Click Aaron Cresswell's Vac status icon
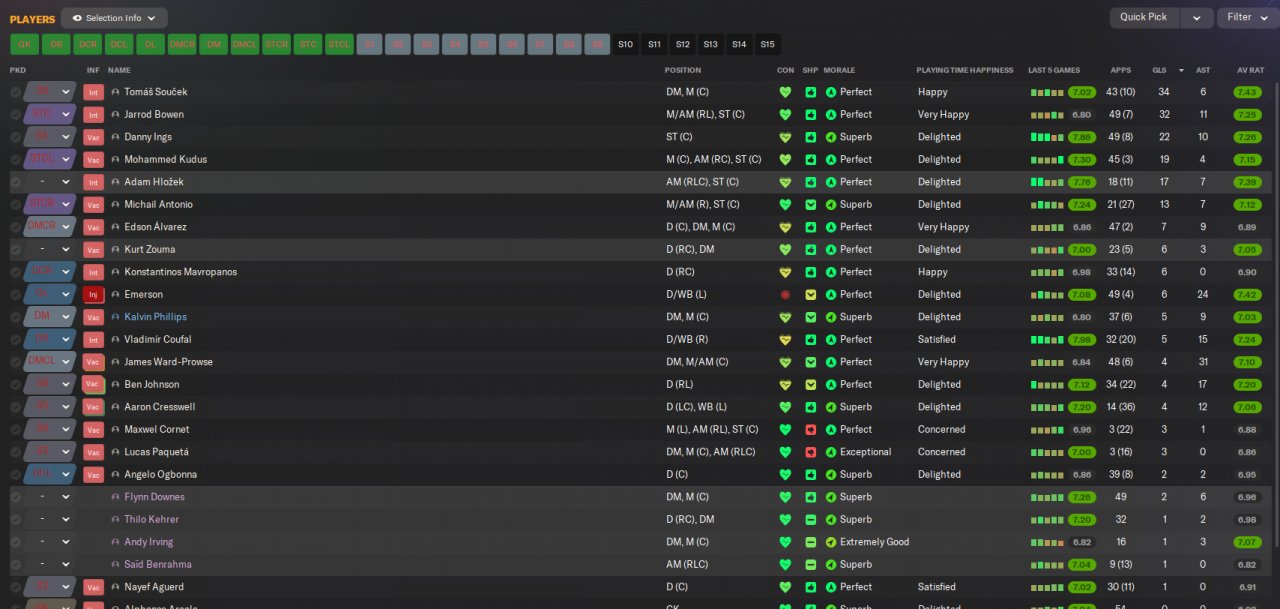The height and width of the screenshot is (609, 1280). point(94,407)
